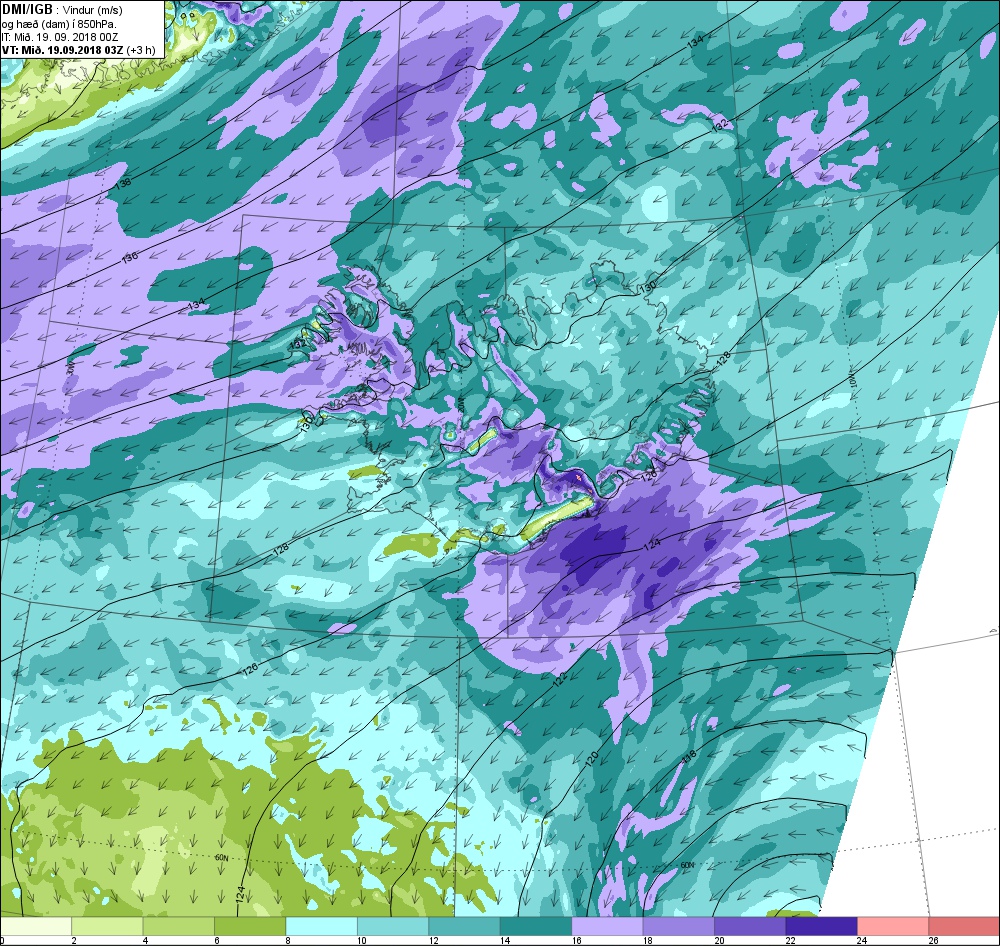Click the pale cyan 8–10 m/s legend swatch
This screenshot has width=1000, height=946.
click(x=321, y=926)
